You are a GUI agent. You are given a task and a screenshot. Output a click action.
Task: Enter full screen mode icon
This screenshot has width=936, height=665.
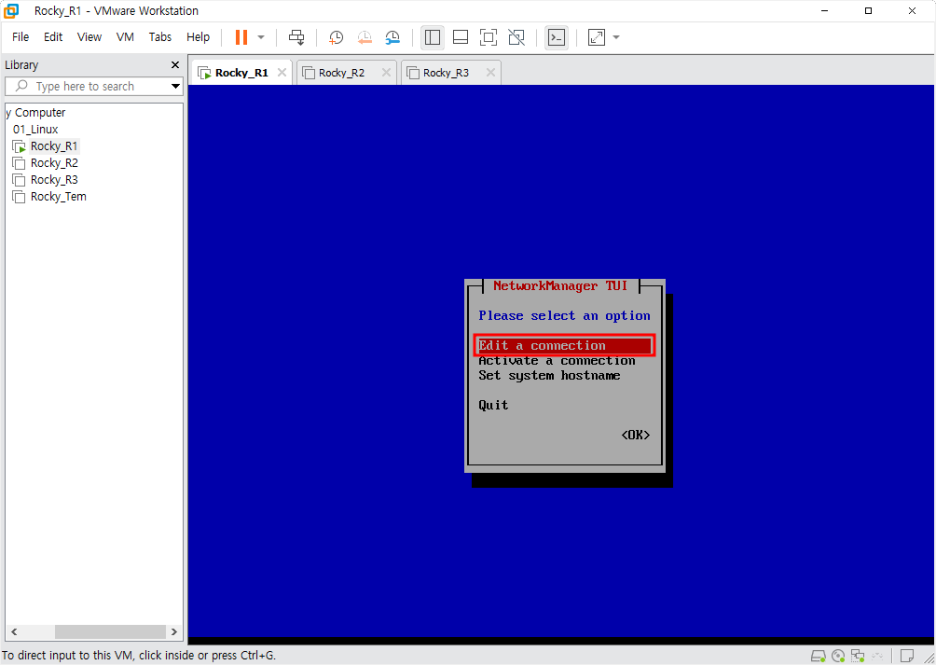(x=488, y=38)
